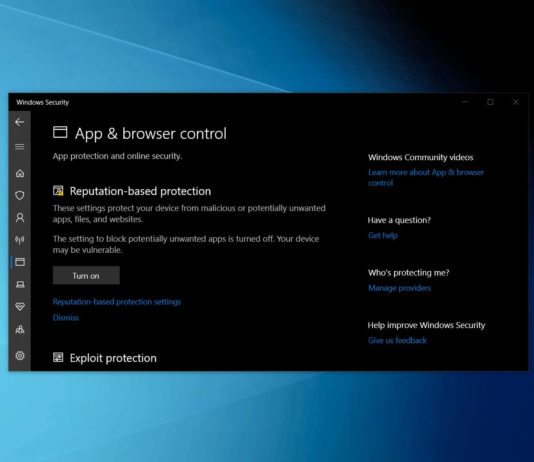This screenshot has height=462, width=534.
Task: Click the Exploit protection section icon
Action: [58, 357]
